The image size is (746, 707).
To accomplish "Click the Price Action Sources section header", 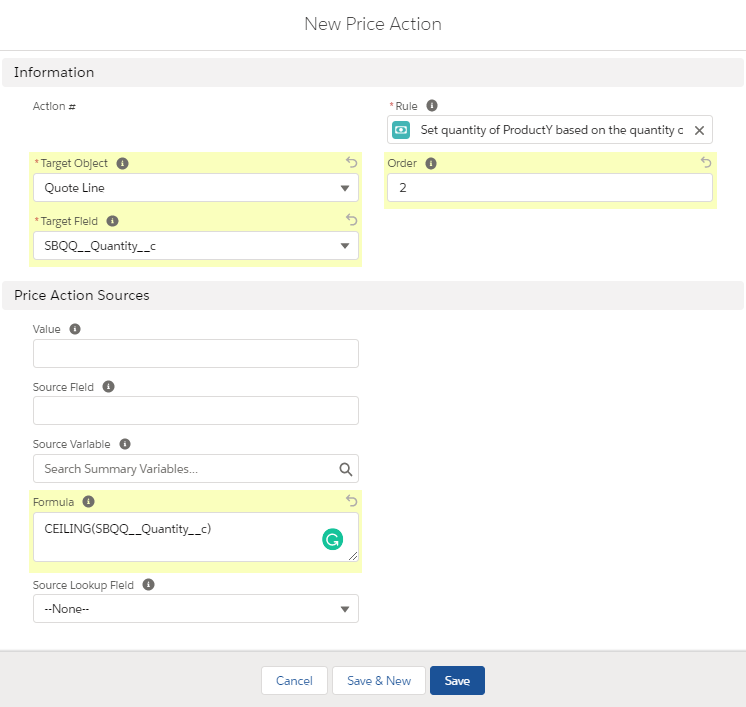I will (373, 295).
